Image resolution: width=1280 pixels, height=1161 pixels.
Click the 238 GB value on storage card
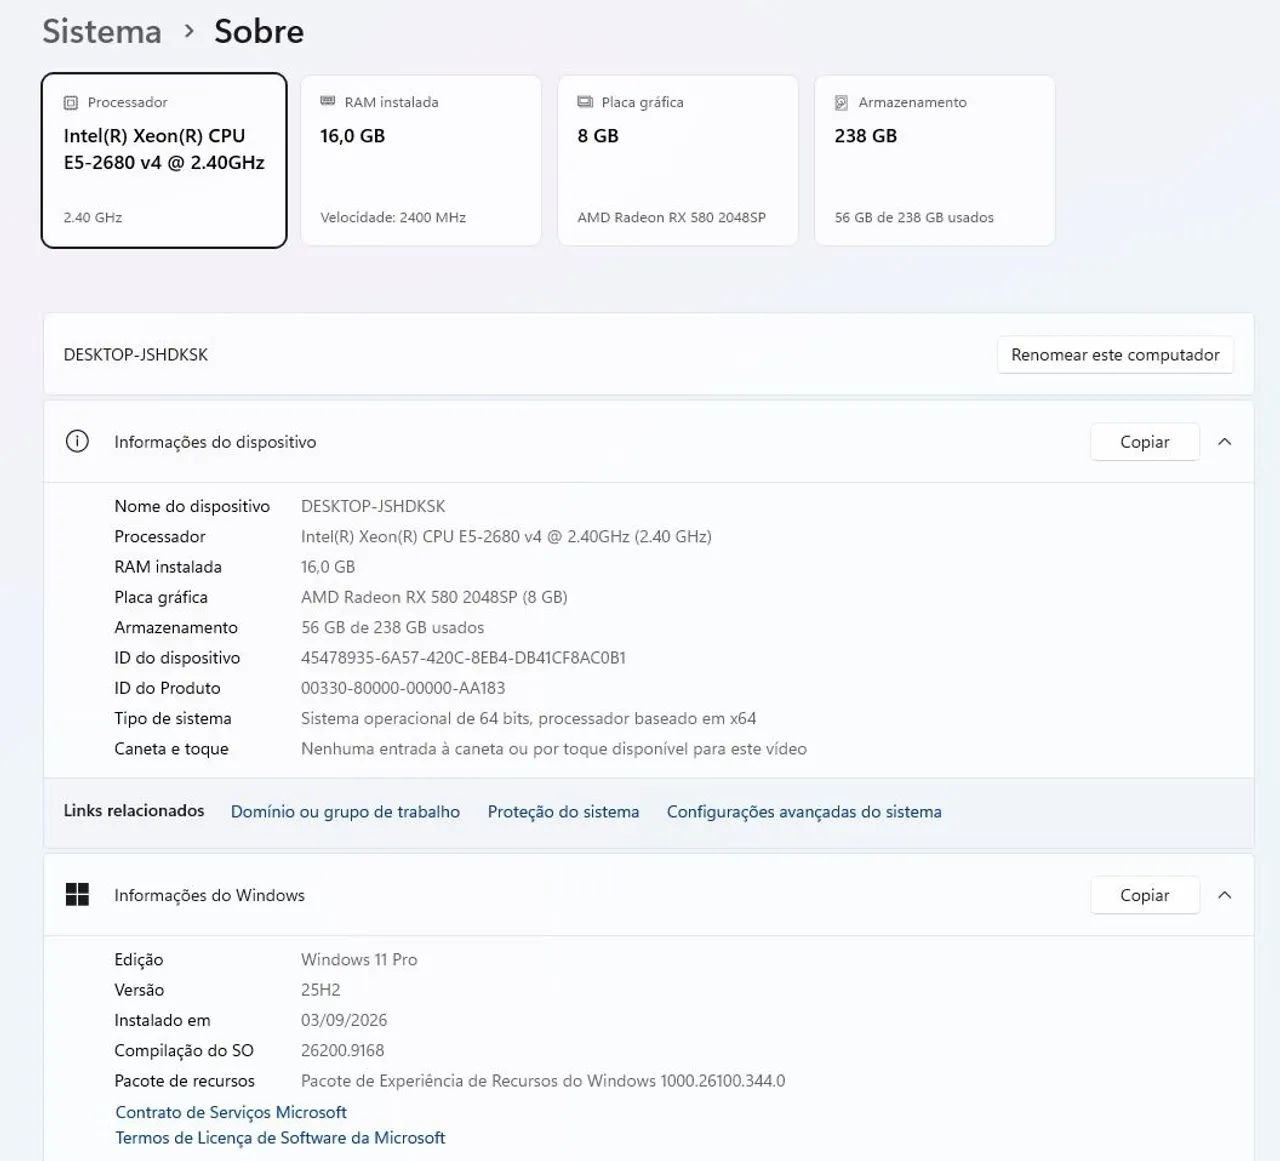click(x=866, y=136)
